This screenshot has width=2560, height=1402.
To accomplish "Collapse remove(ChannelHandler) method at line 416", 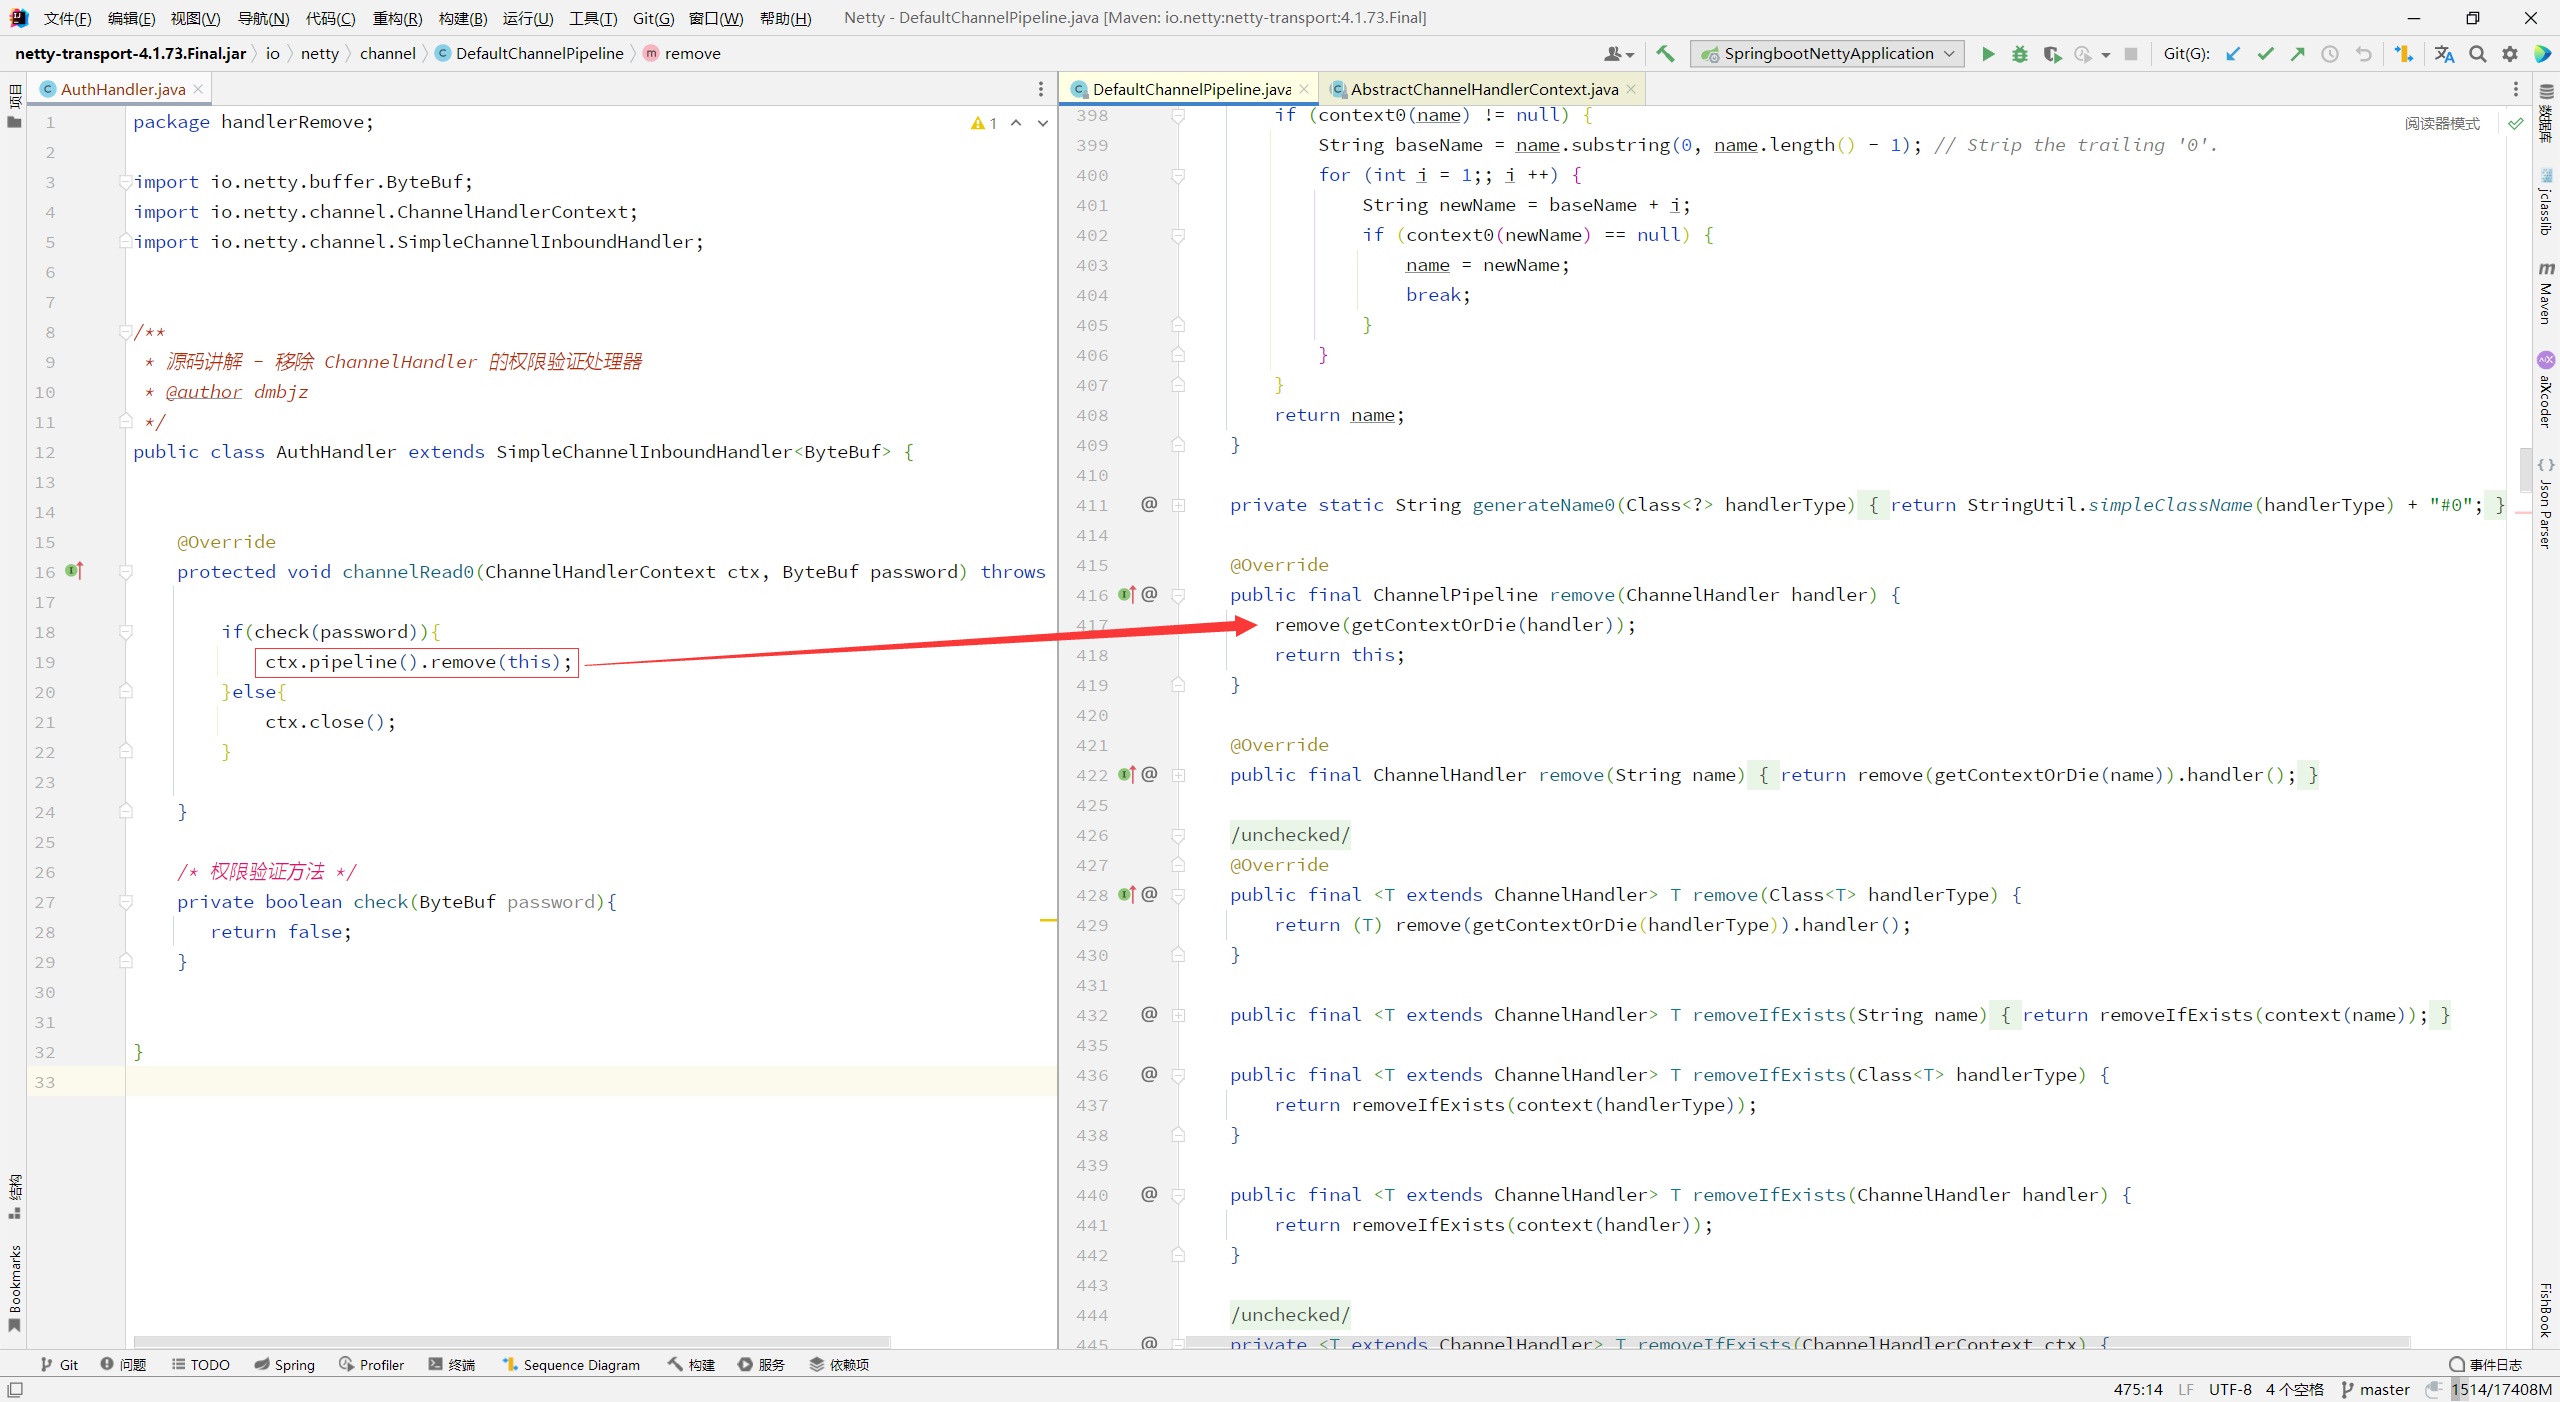I will [1179, 595].
